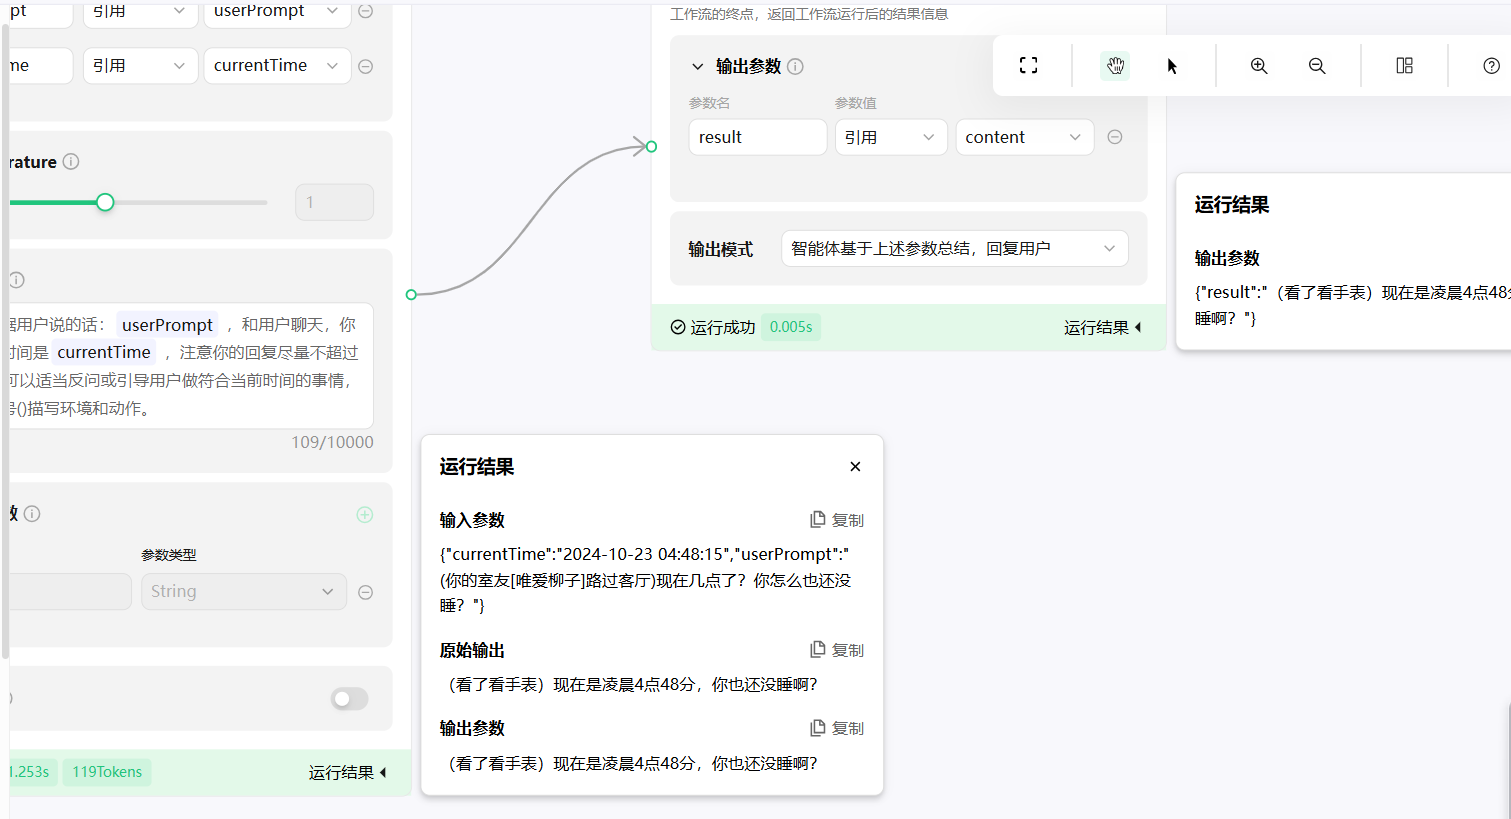This screenshot has height=819, width=1511.
Task: Click the LLM node output connector
Action: click(411, 294)
